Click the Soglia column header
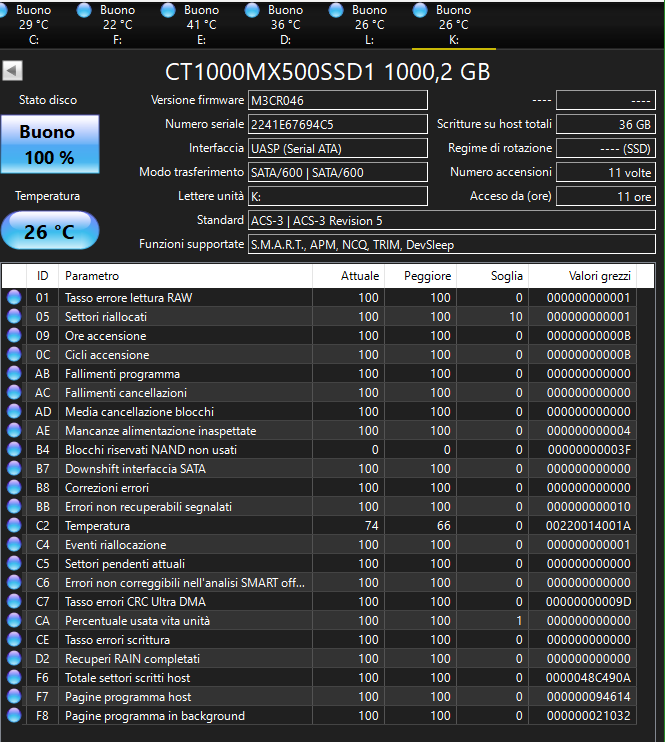 [x=493, y=276]
